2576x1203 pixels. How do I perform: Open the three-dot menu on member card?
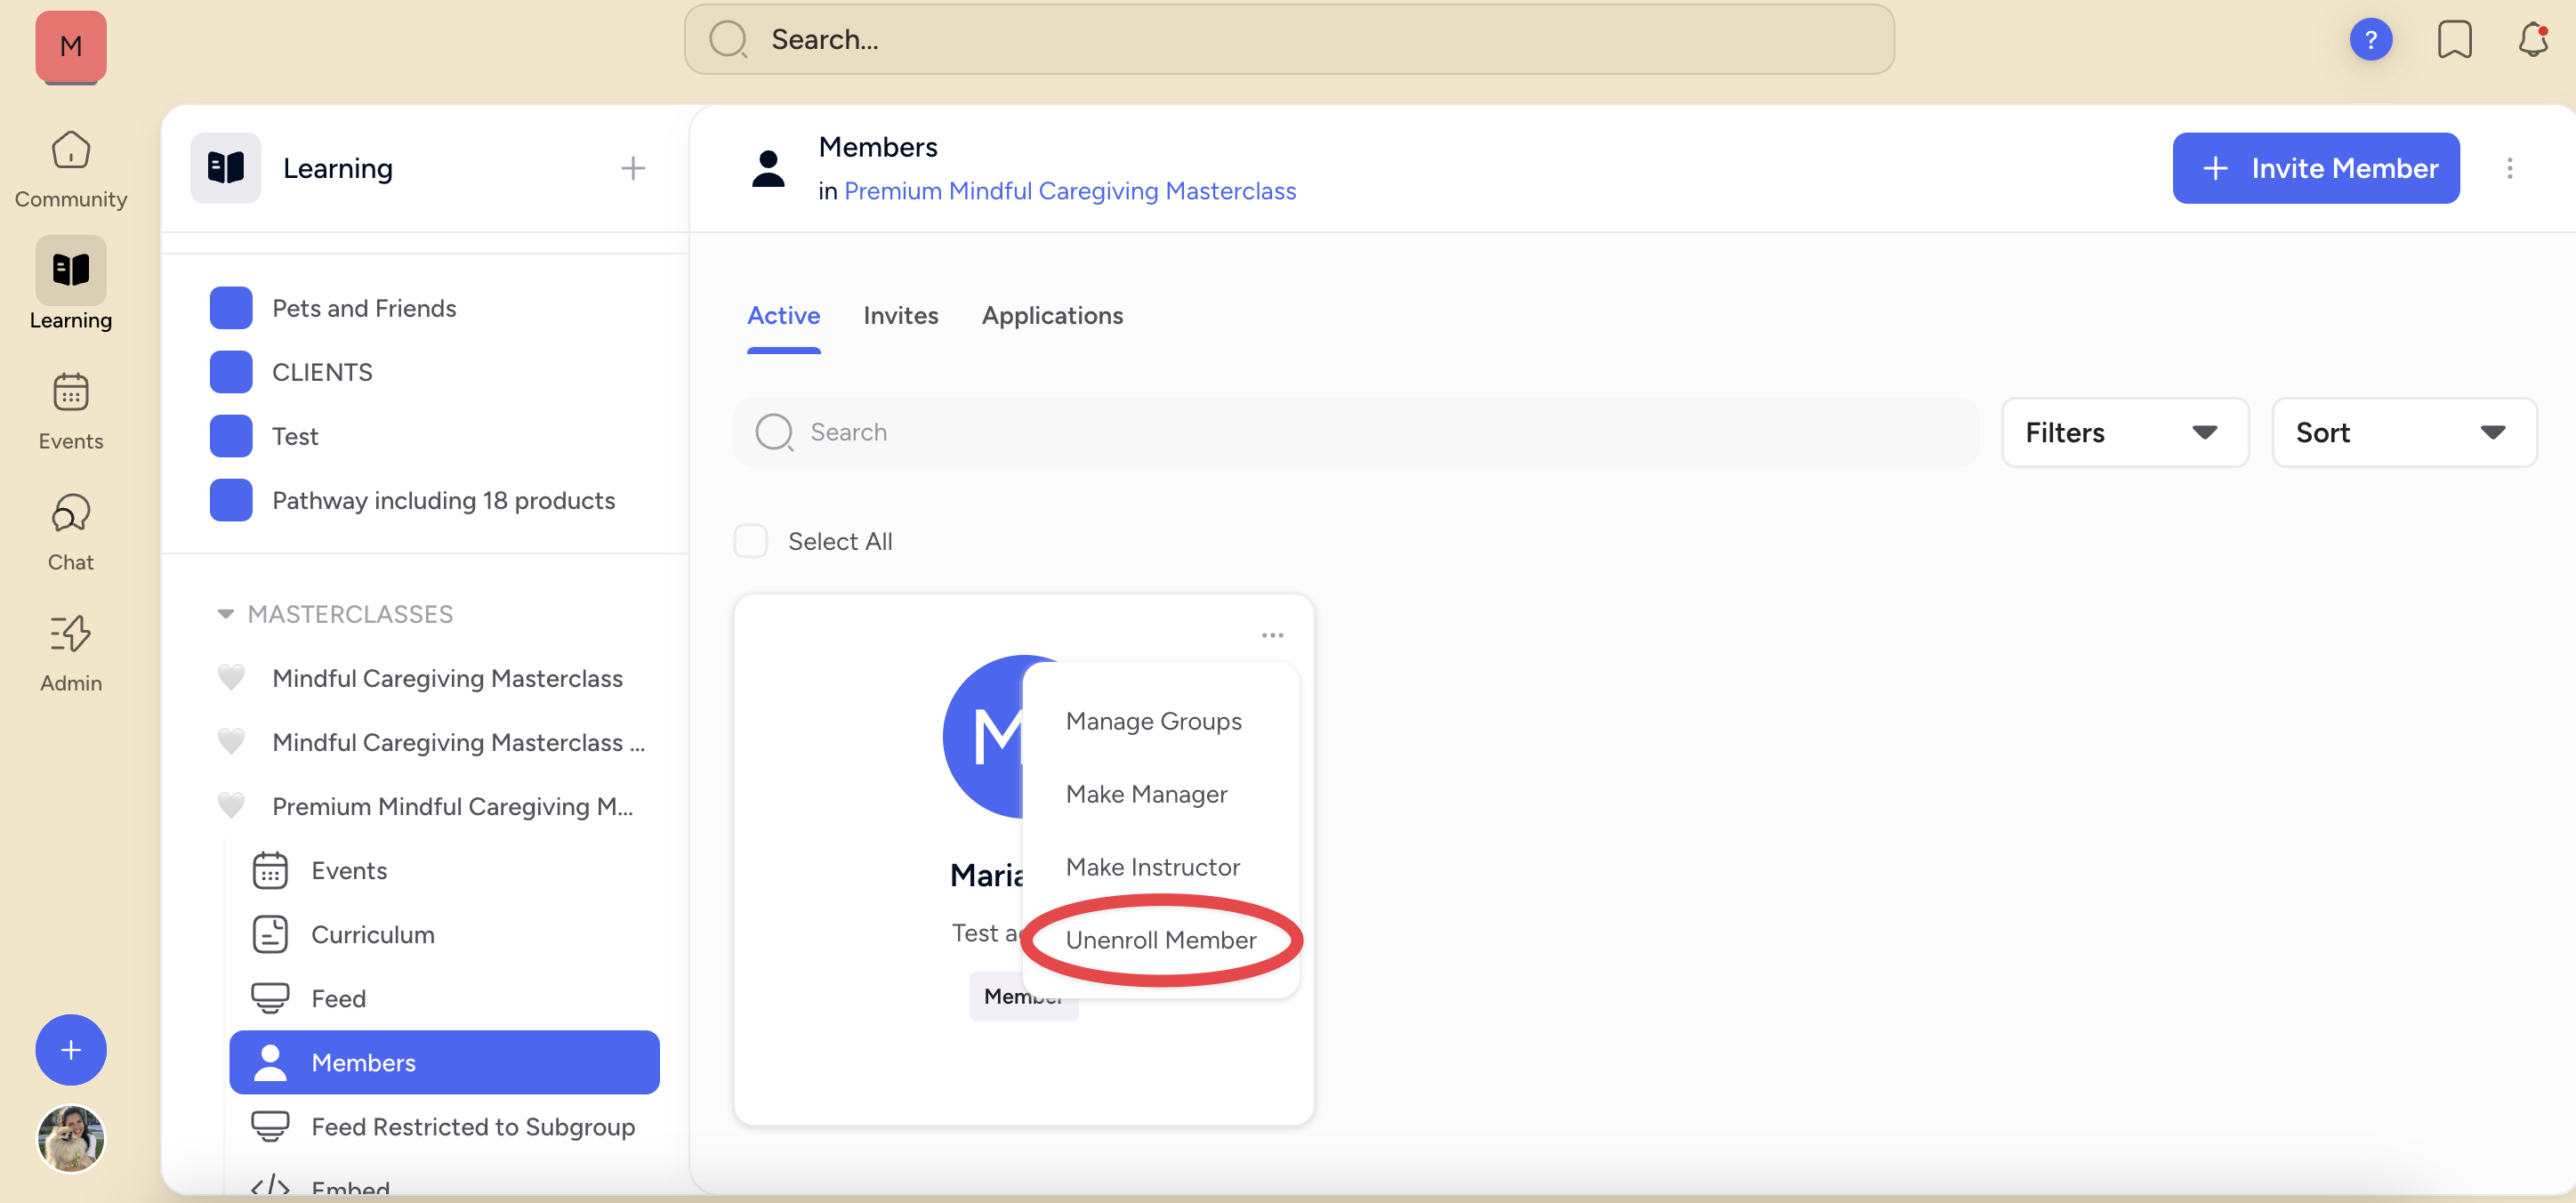[1272, 635]
